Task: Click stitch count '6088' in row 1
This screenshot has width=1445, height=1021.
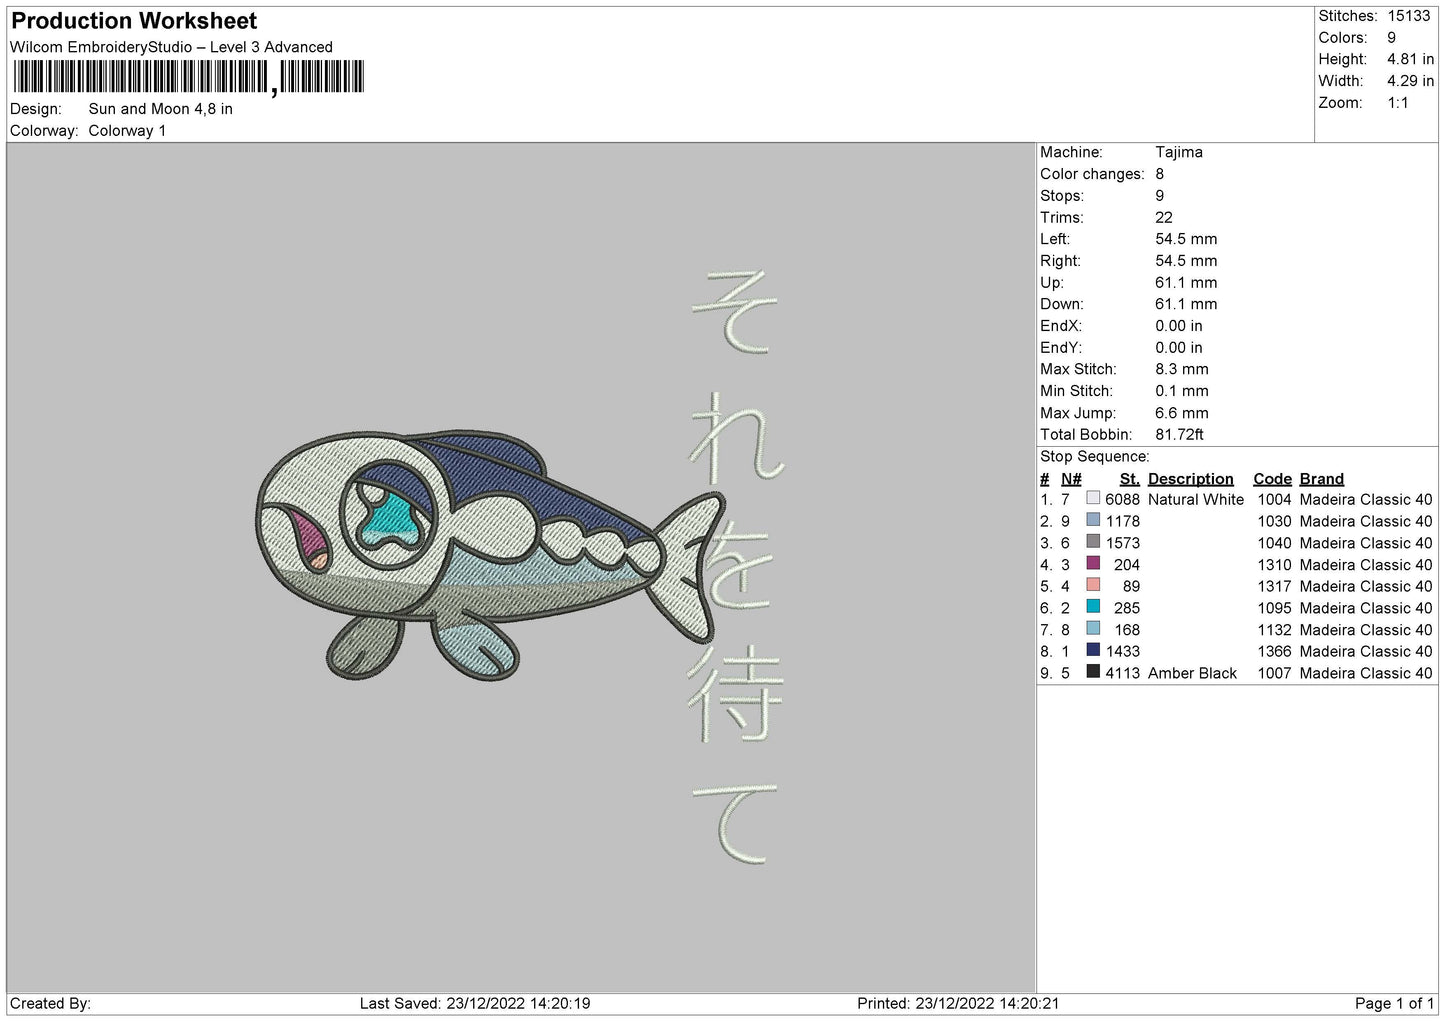Action: pos(1122,499)
